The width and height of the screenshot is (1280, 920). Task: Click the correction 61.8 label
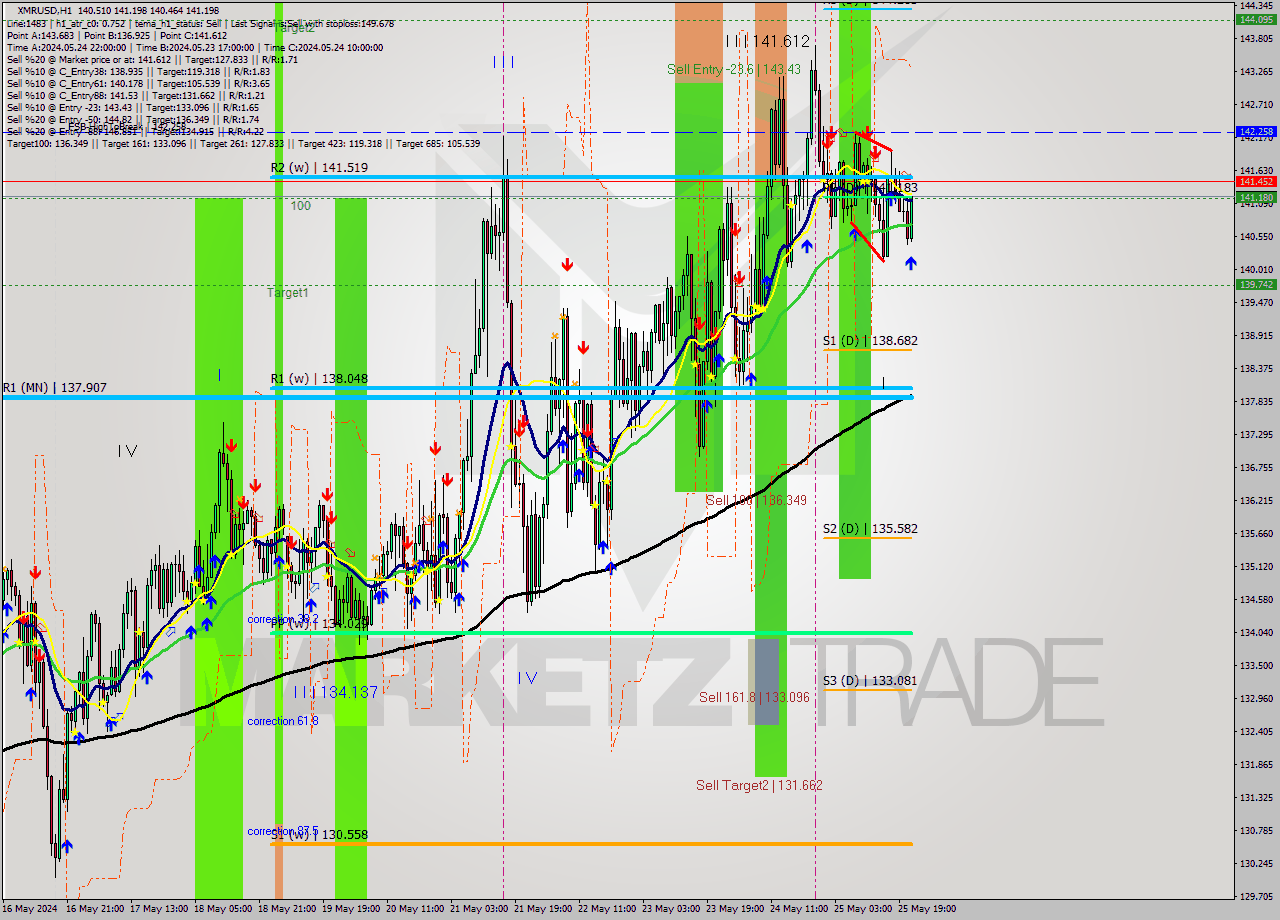click(x=282, y=721)
